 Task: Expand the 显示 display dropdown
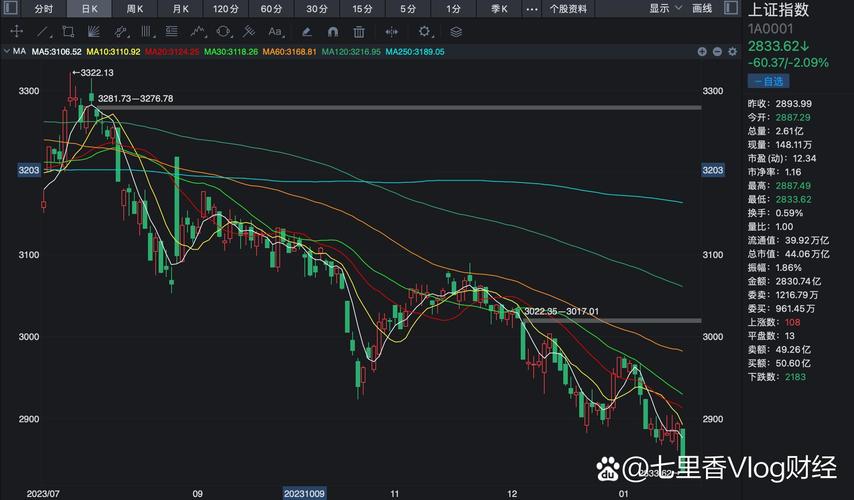click(x=664, y=8)
